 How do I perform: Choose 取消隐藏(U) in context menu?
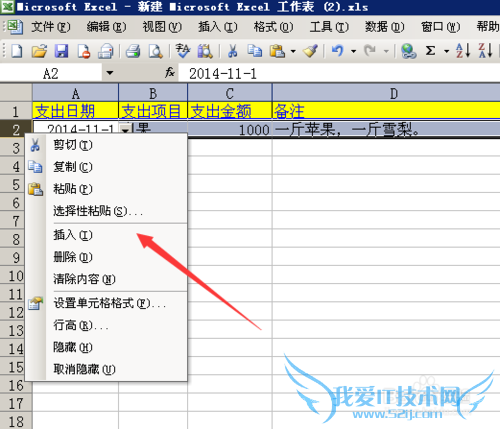coord(106,369)
